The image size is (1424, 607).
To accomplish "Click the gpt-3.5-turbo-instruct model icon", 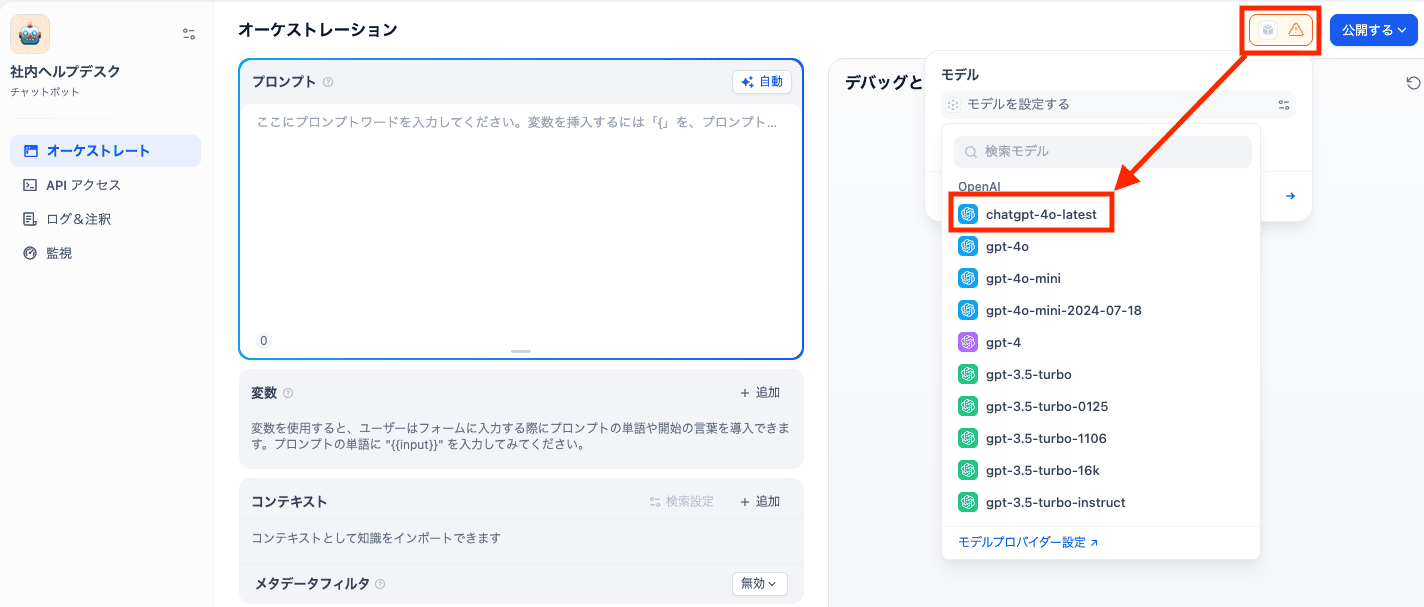I will pos(968,502).
